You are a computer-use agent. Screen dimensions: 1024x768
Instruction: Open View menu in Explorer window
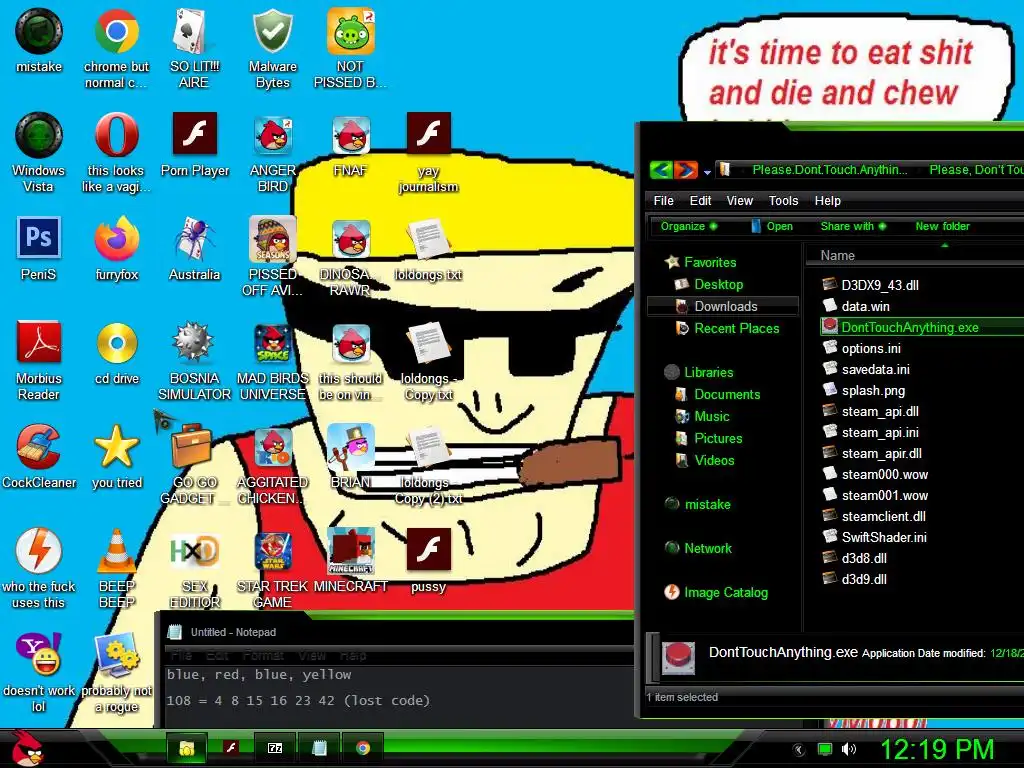(x=739, y=200)
